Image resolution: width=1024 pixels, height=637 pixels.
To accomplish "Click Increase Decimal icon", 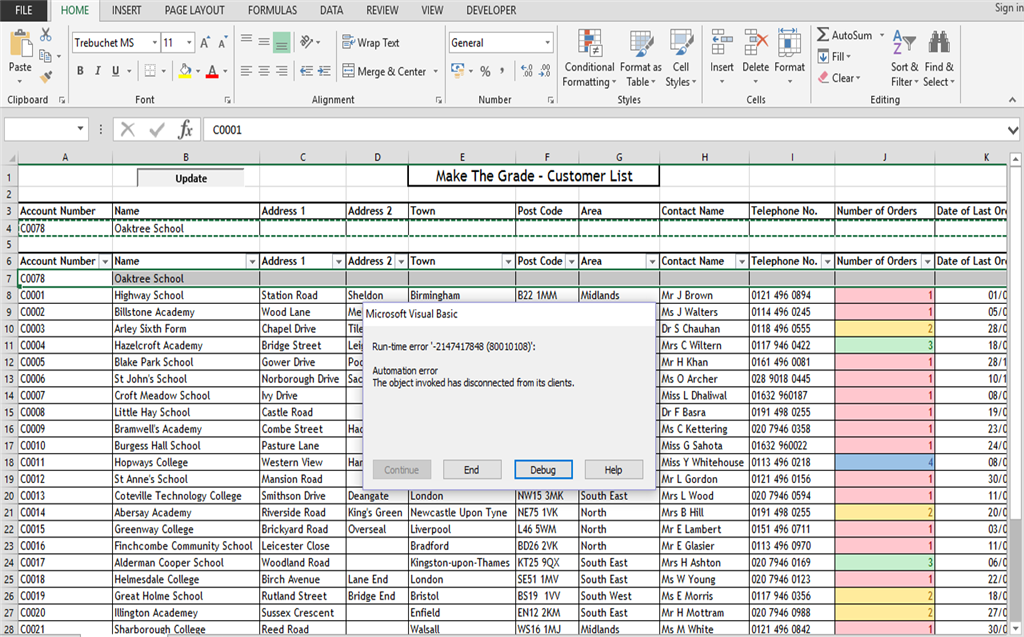I will (527, 71).
